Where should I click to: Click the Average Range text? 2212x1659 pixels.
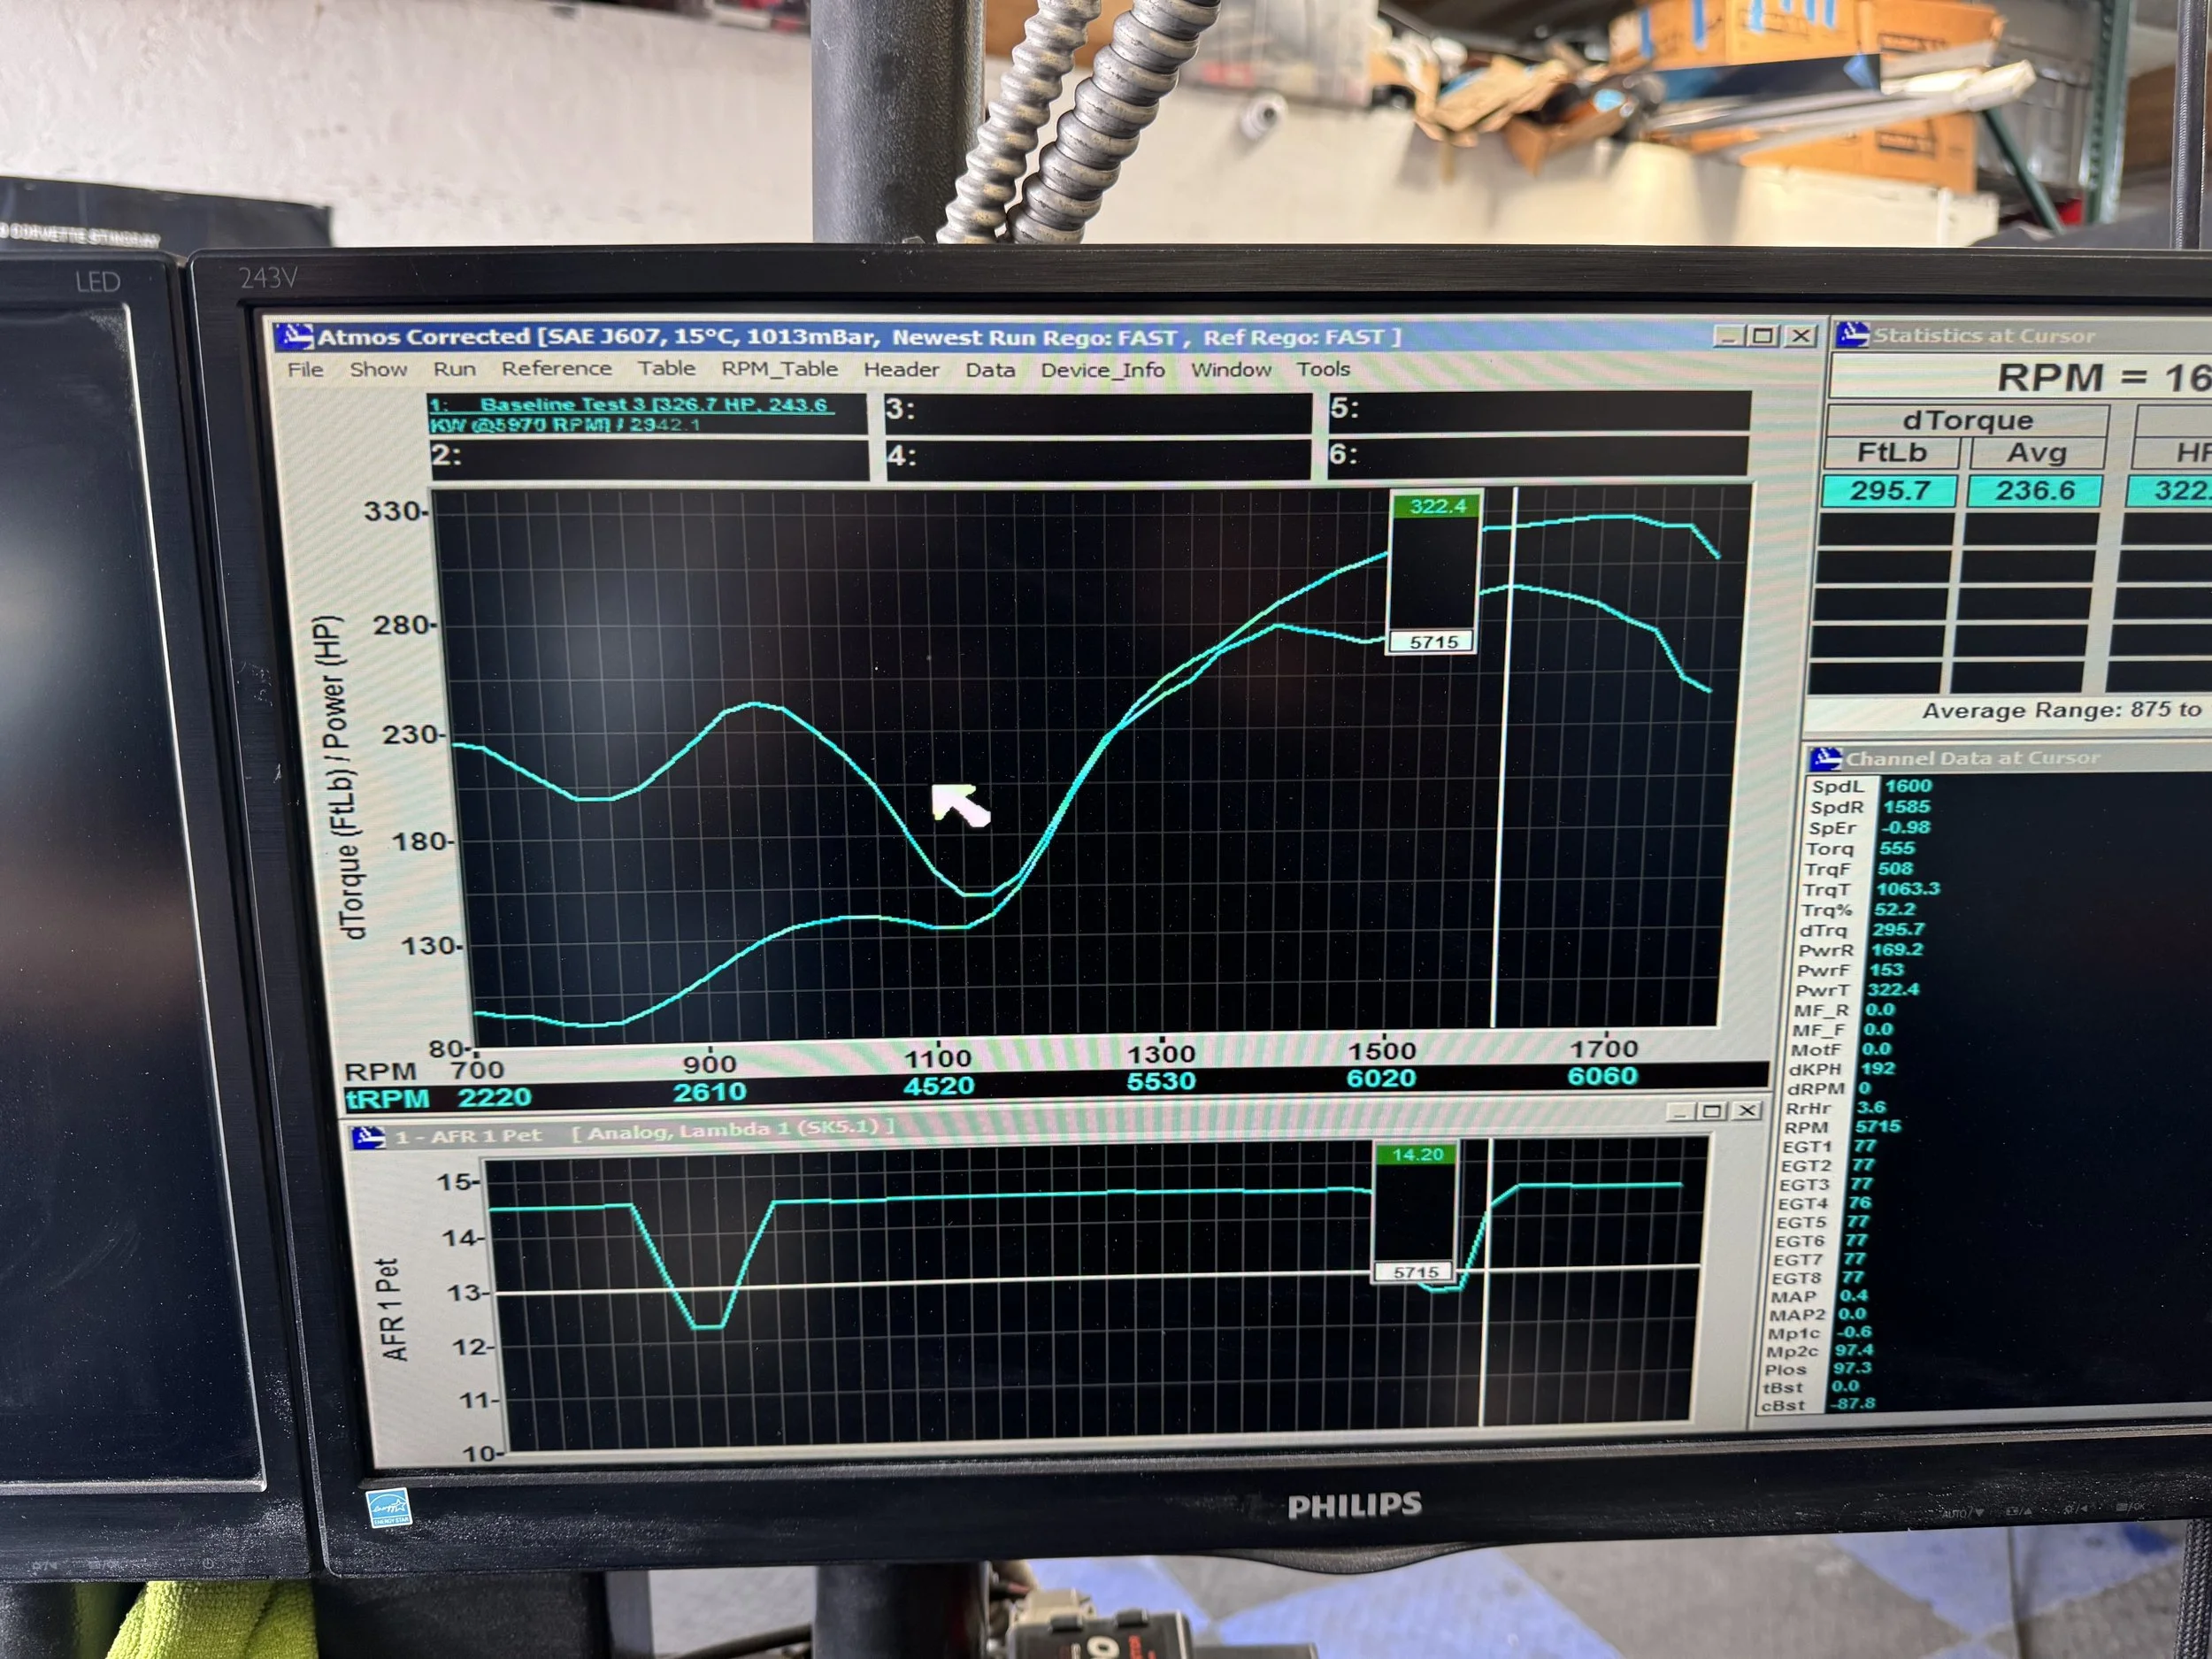(x=2061, y=711)
